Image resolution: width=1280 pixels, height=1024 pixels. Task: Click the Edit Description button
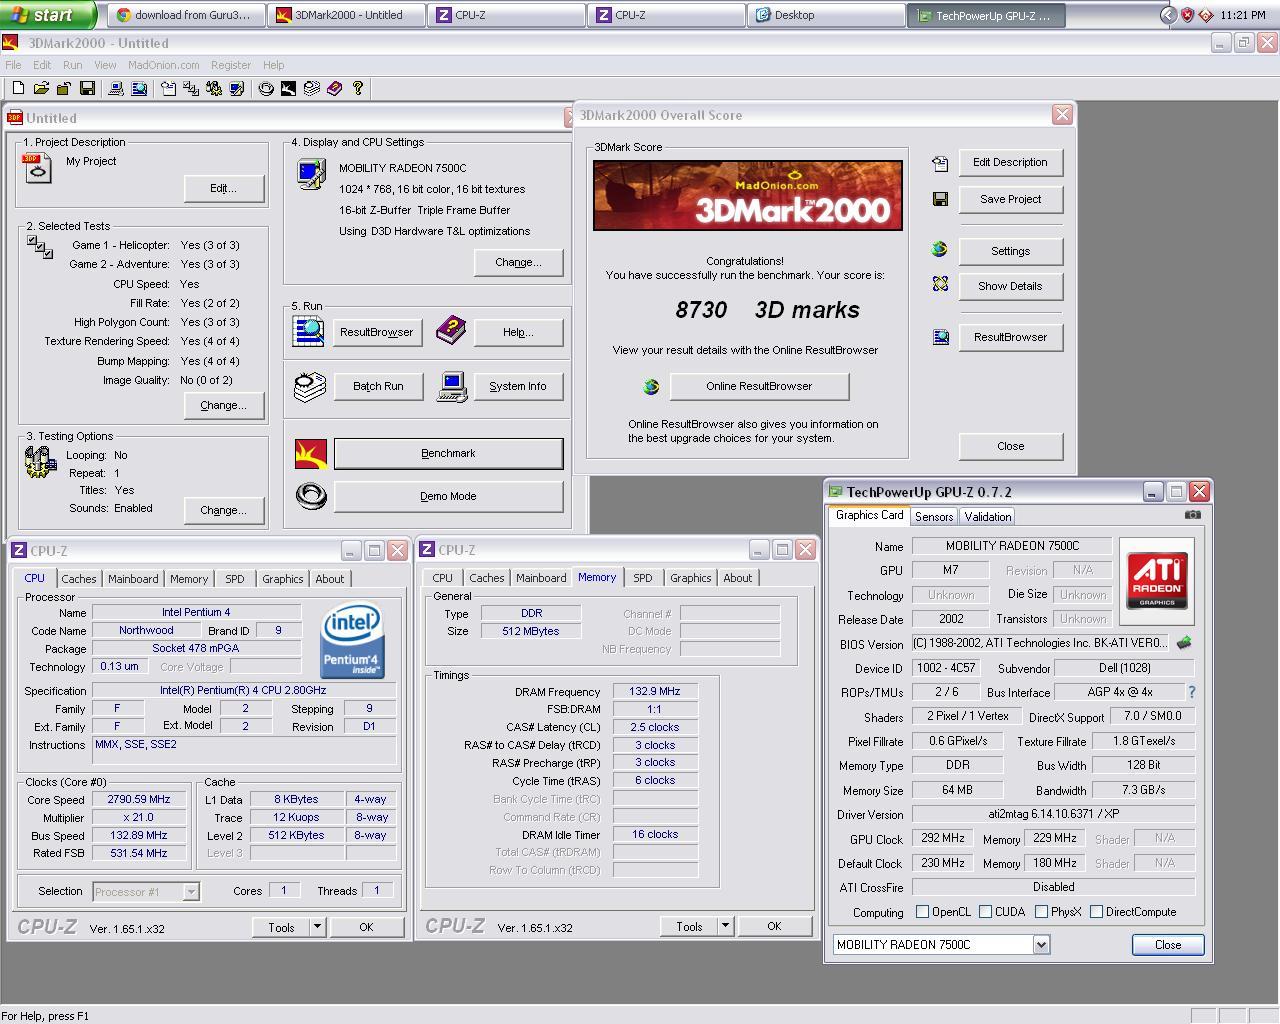(x=1010, y=162)
